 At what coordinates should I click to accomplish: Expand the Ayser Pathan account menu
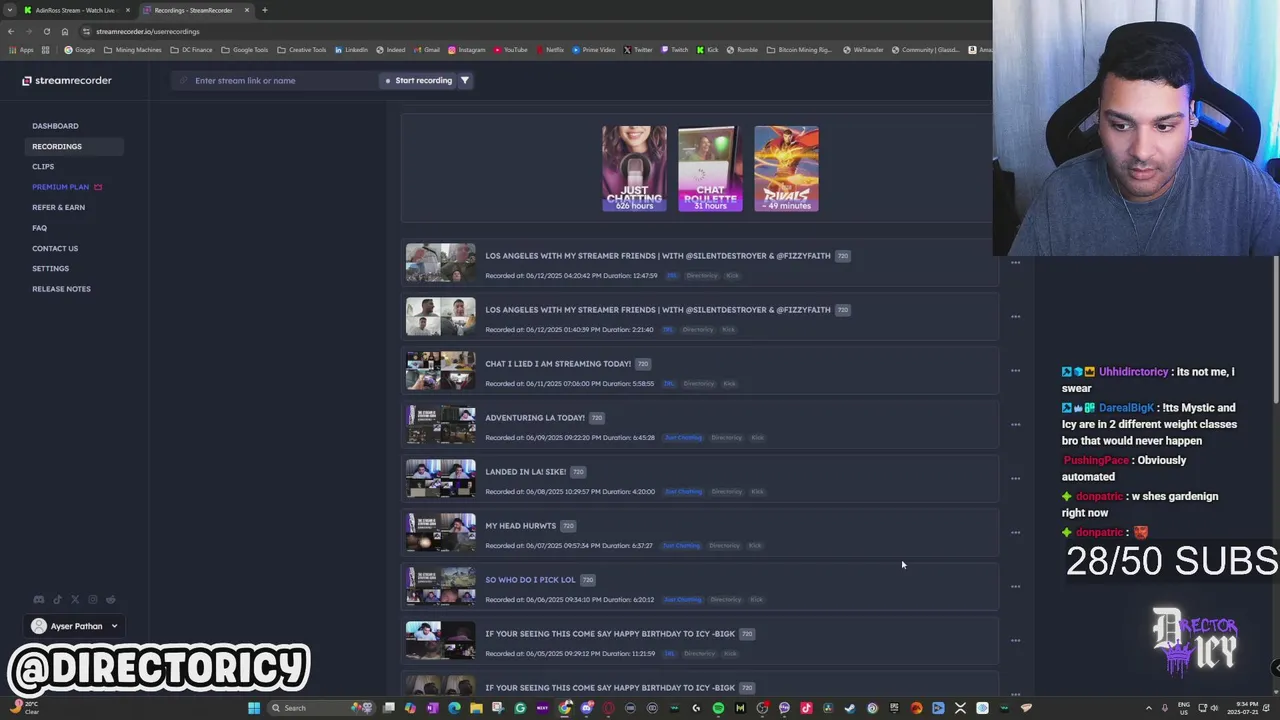point(75,626)
